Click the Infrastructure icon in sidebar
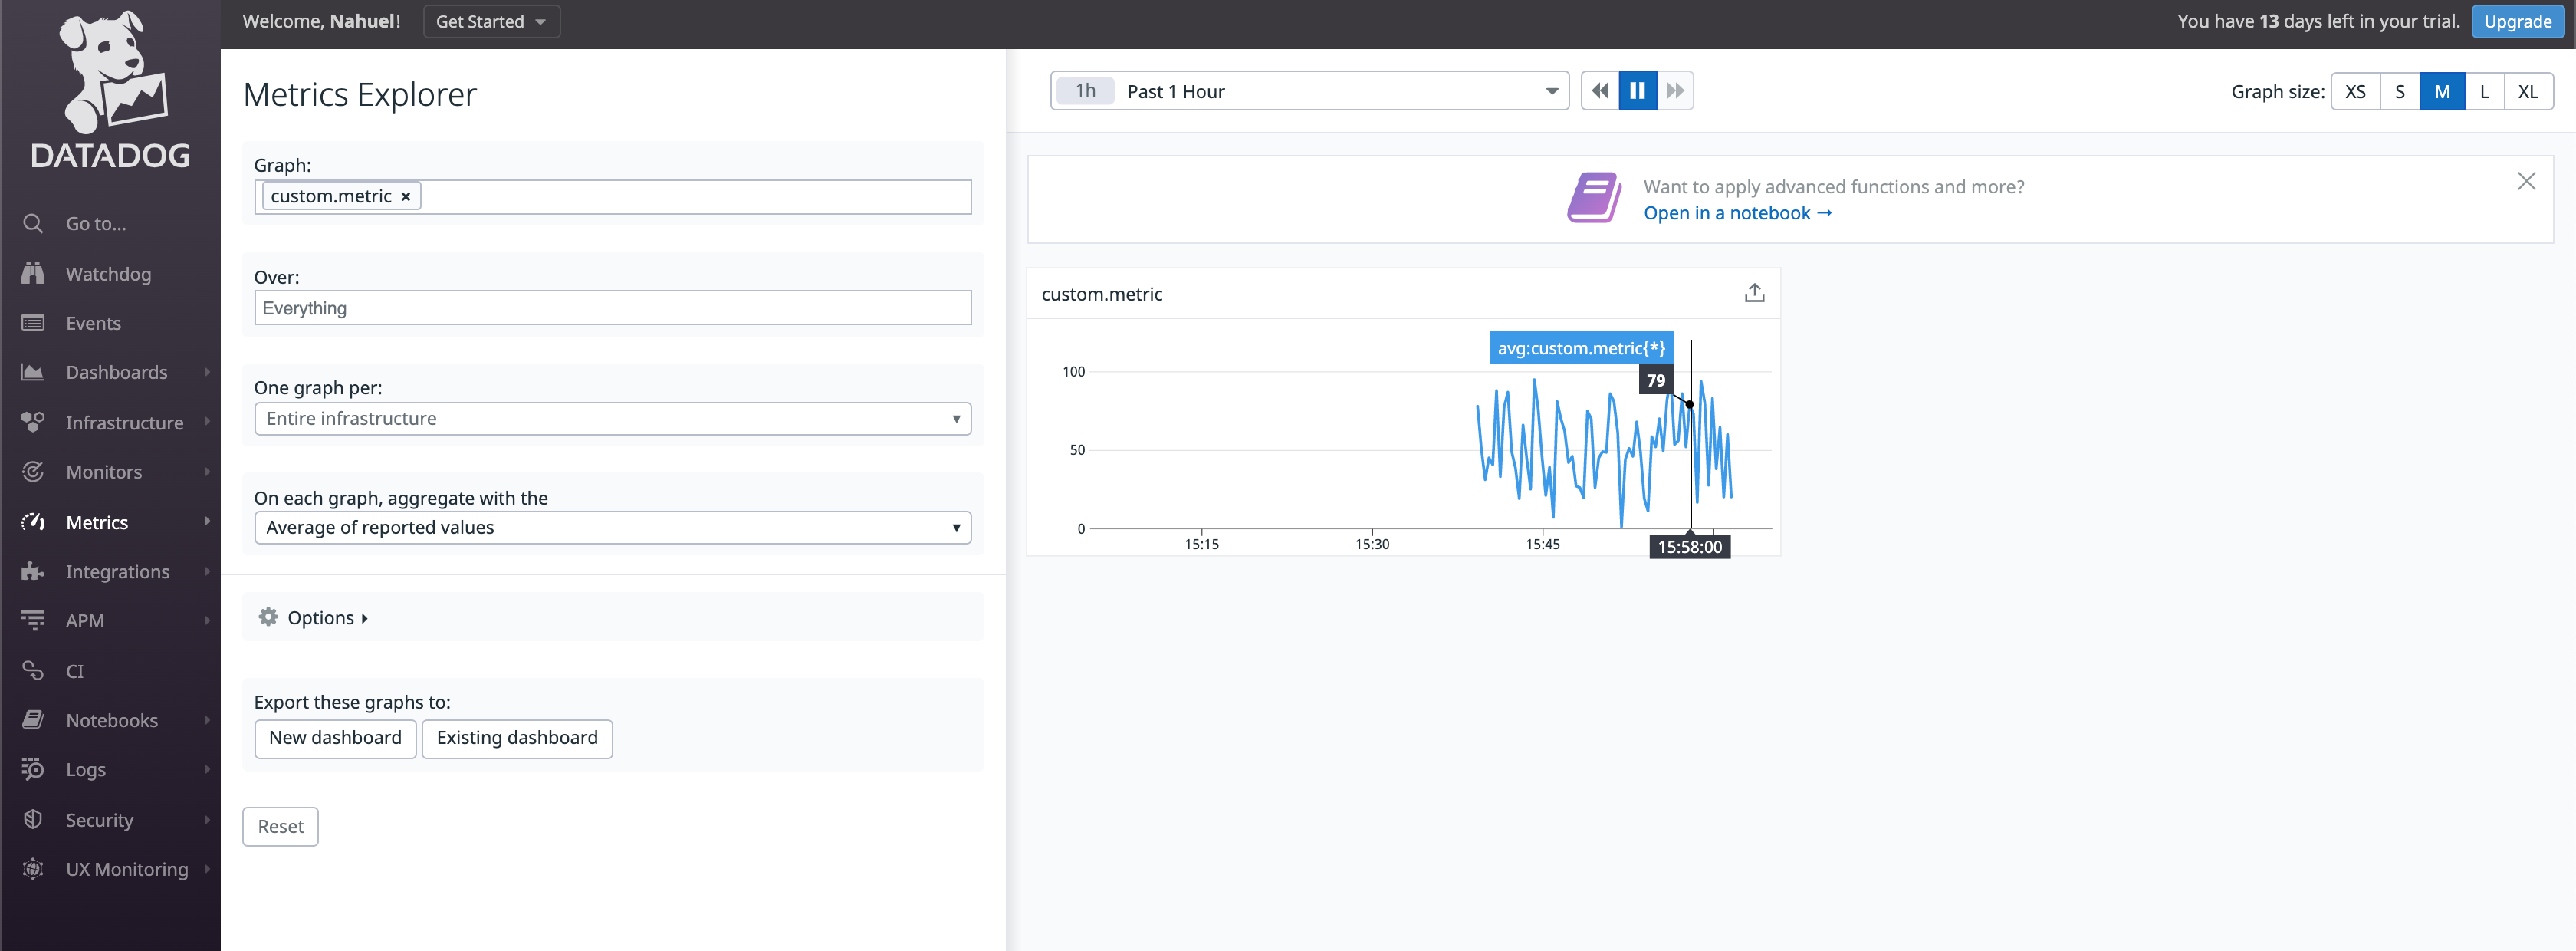The height and width of the screenshot is (951, 2576). tap(33, 422)
